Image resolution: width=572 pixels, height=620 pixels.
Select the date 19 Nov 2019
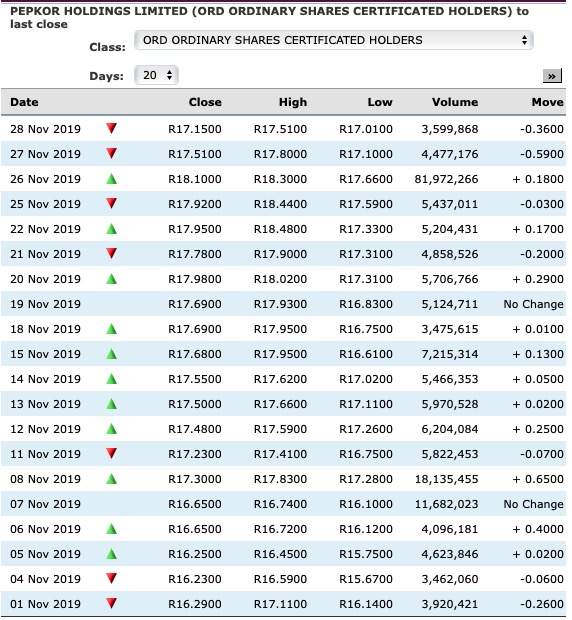click(45, 304)
